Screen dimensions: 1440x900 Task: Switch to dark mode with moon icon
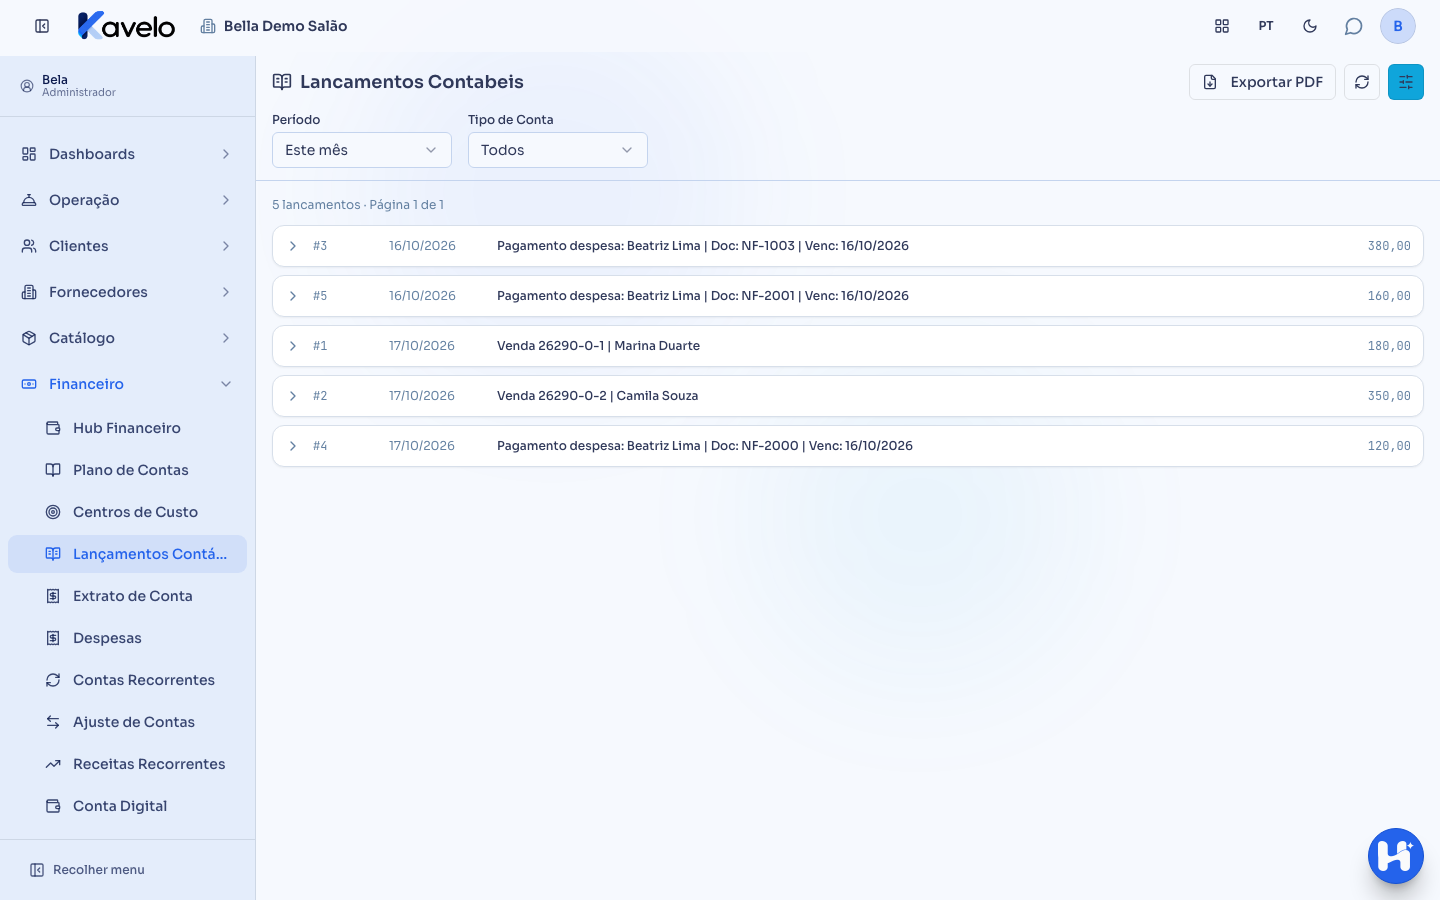click(1310, 26)
